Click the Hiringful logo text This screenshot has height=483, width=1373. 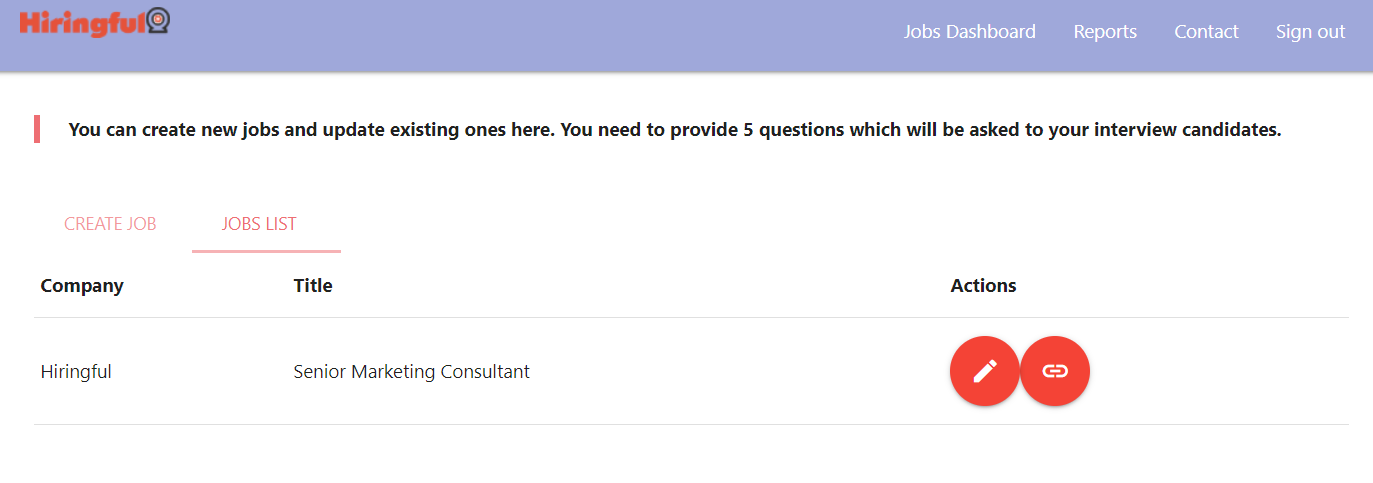tap(82, 23)
